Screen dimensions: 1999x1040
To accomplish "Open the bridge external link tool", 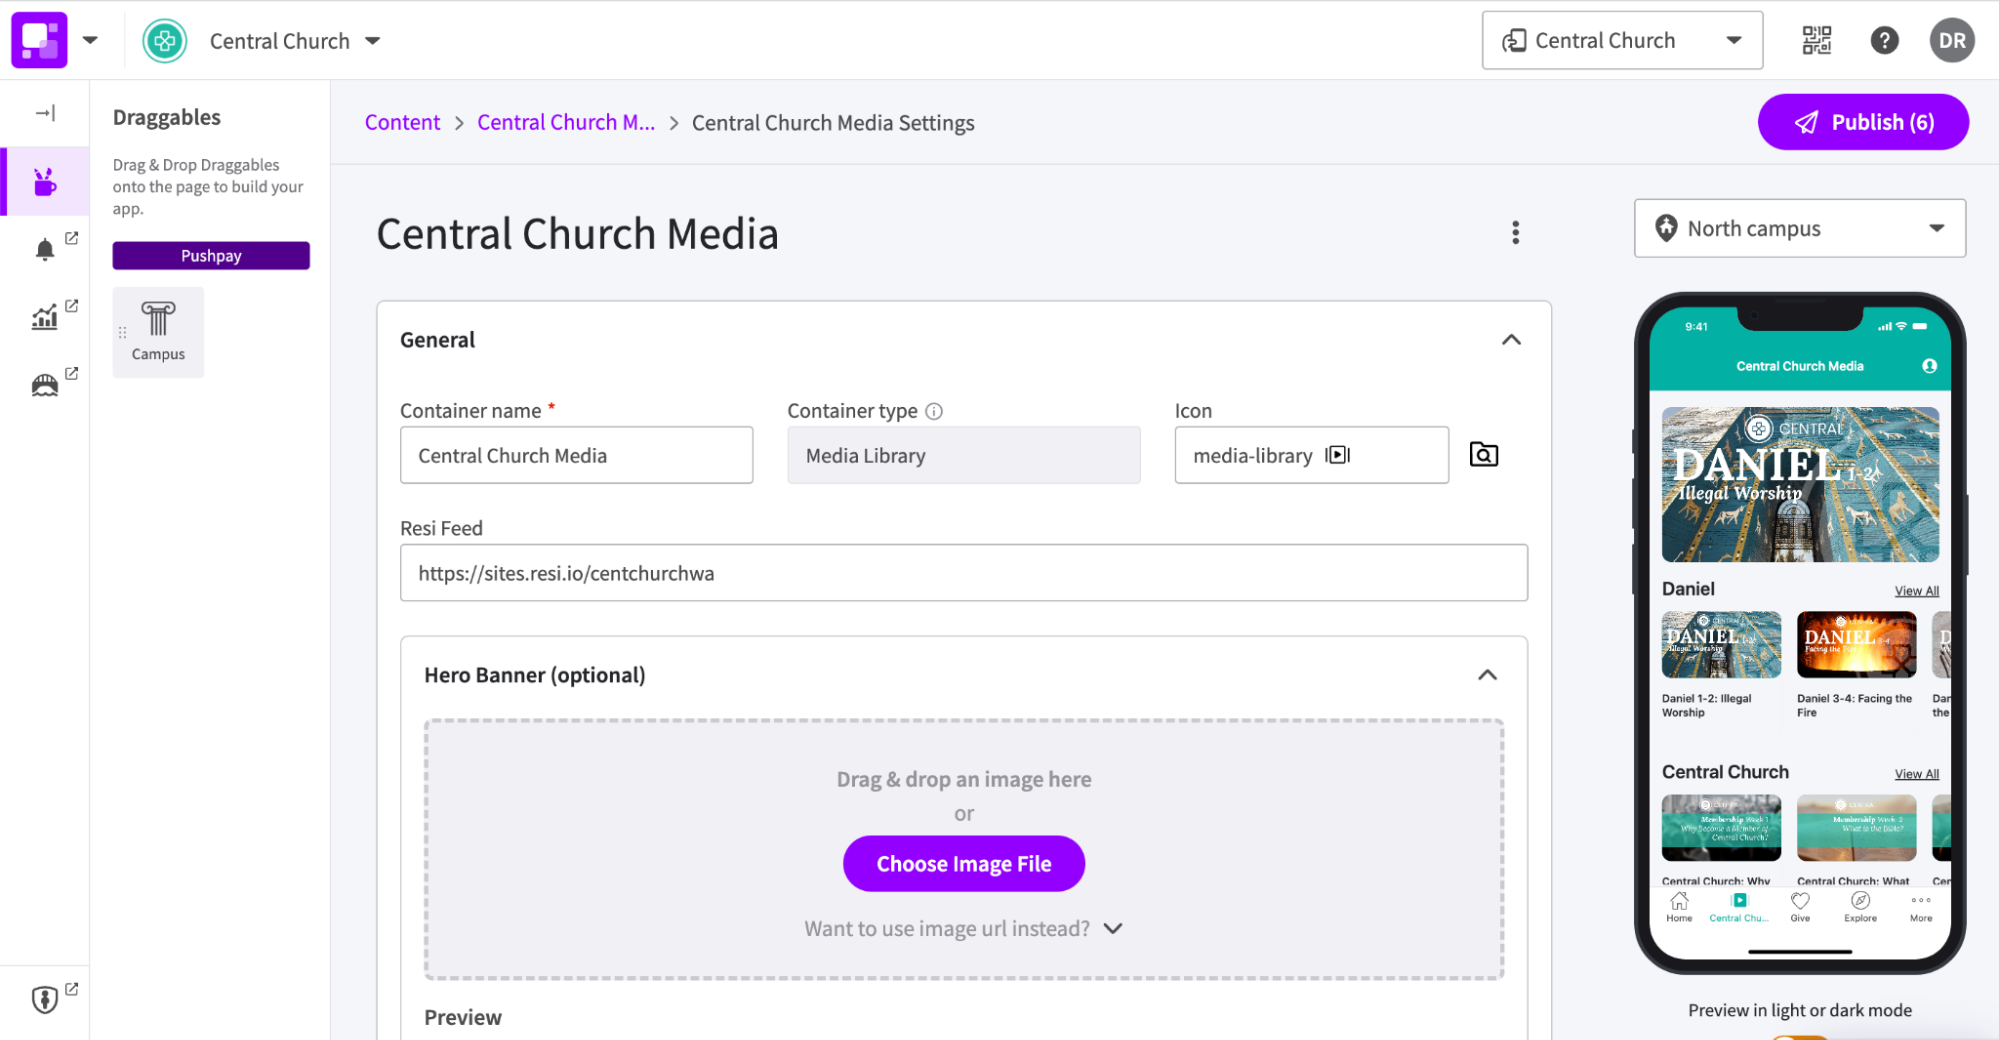I will point(44,383).
